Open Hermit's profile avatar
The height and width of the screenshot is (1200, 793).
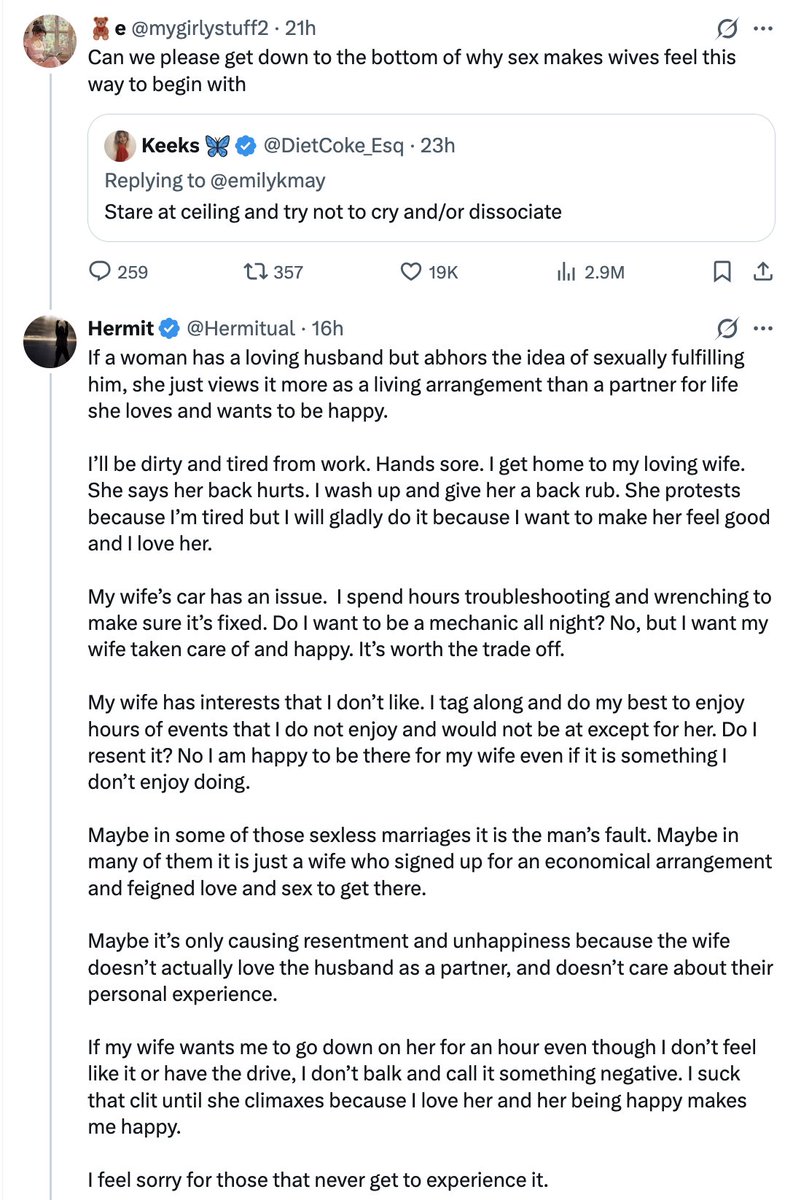(49, 341)
